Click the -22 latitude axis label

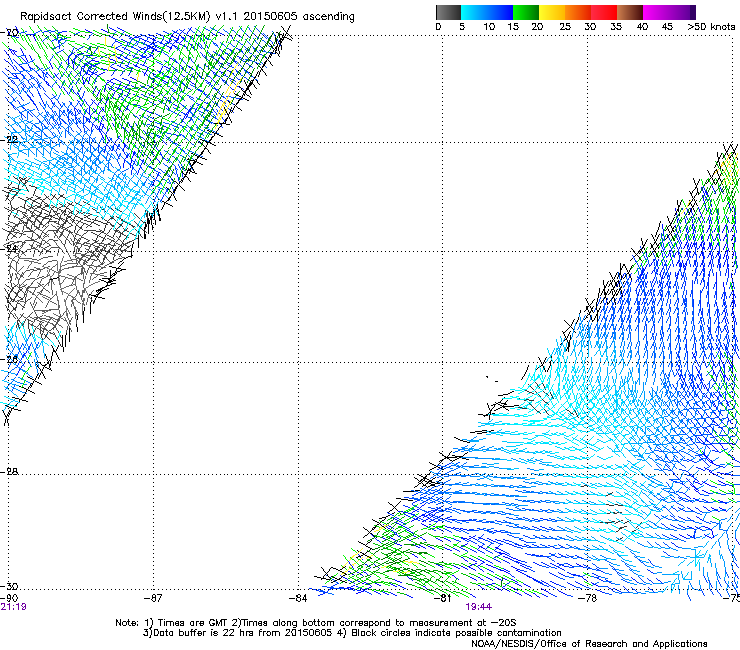9,139
